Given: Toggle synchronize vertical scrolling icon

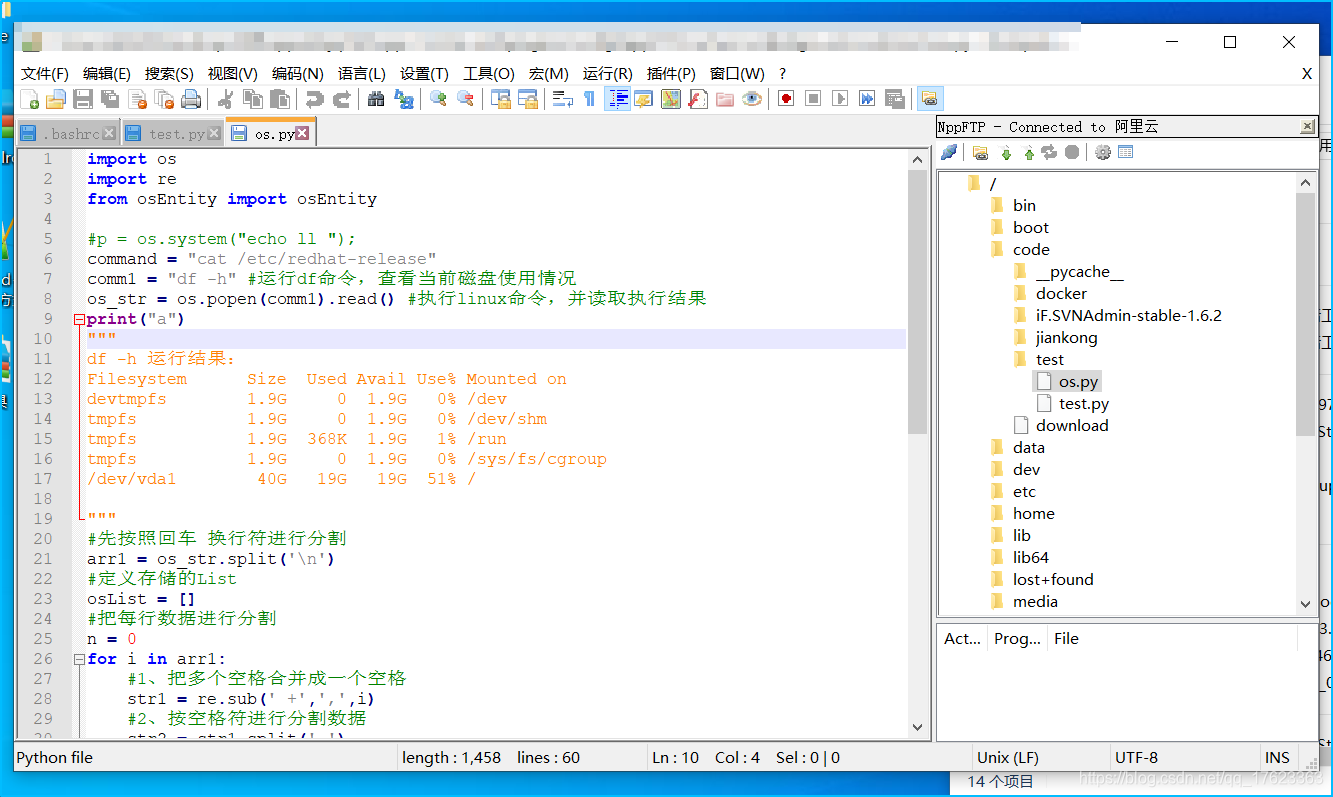Looking at the screenshot, I should (x=500, y=99).
